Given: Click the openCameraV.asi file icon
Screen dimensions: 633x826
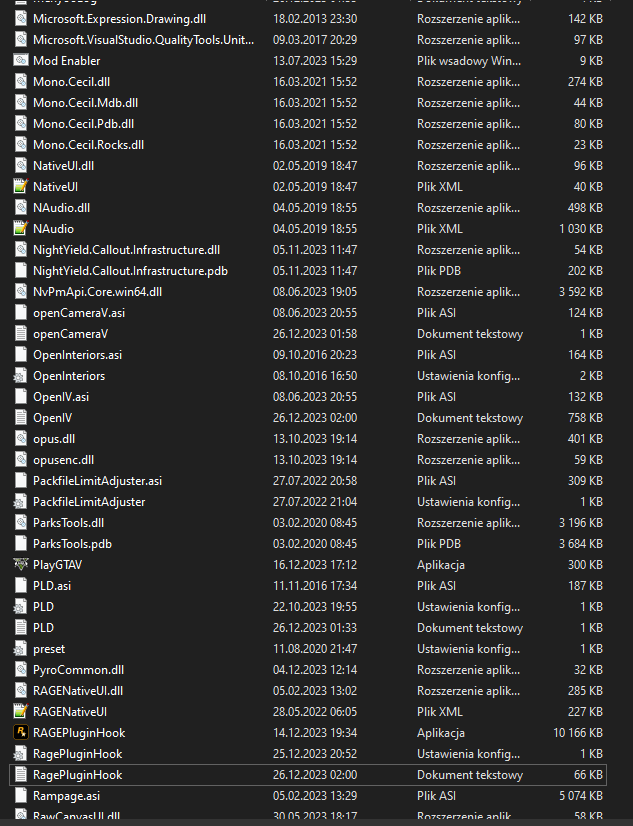Looking at the screenshot, I should [x=21, y=312].
